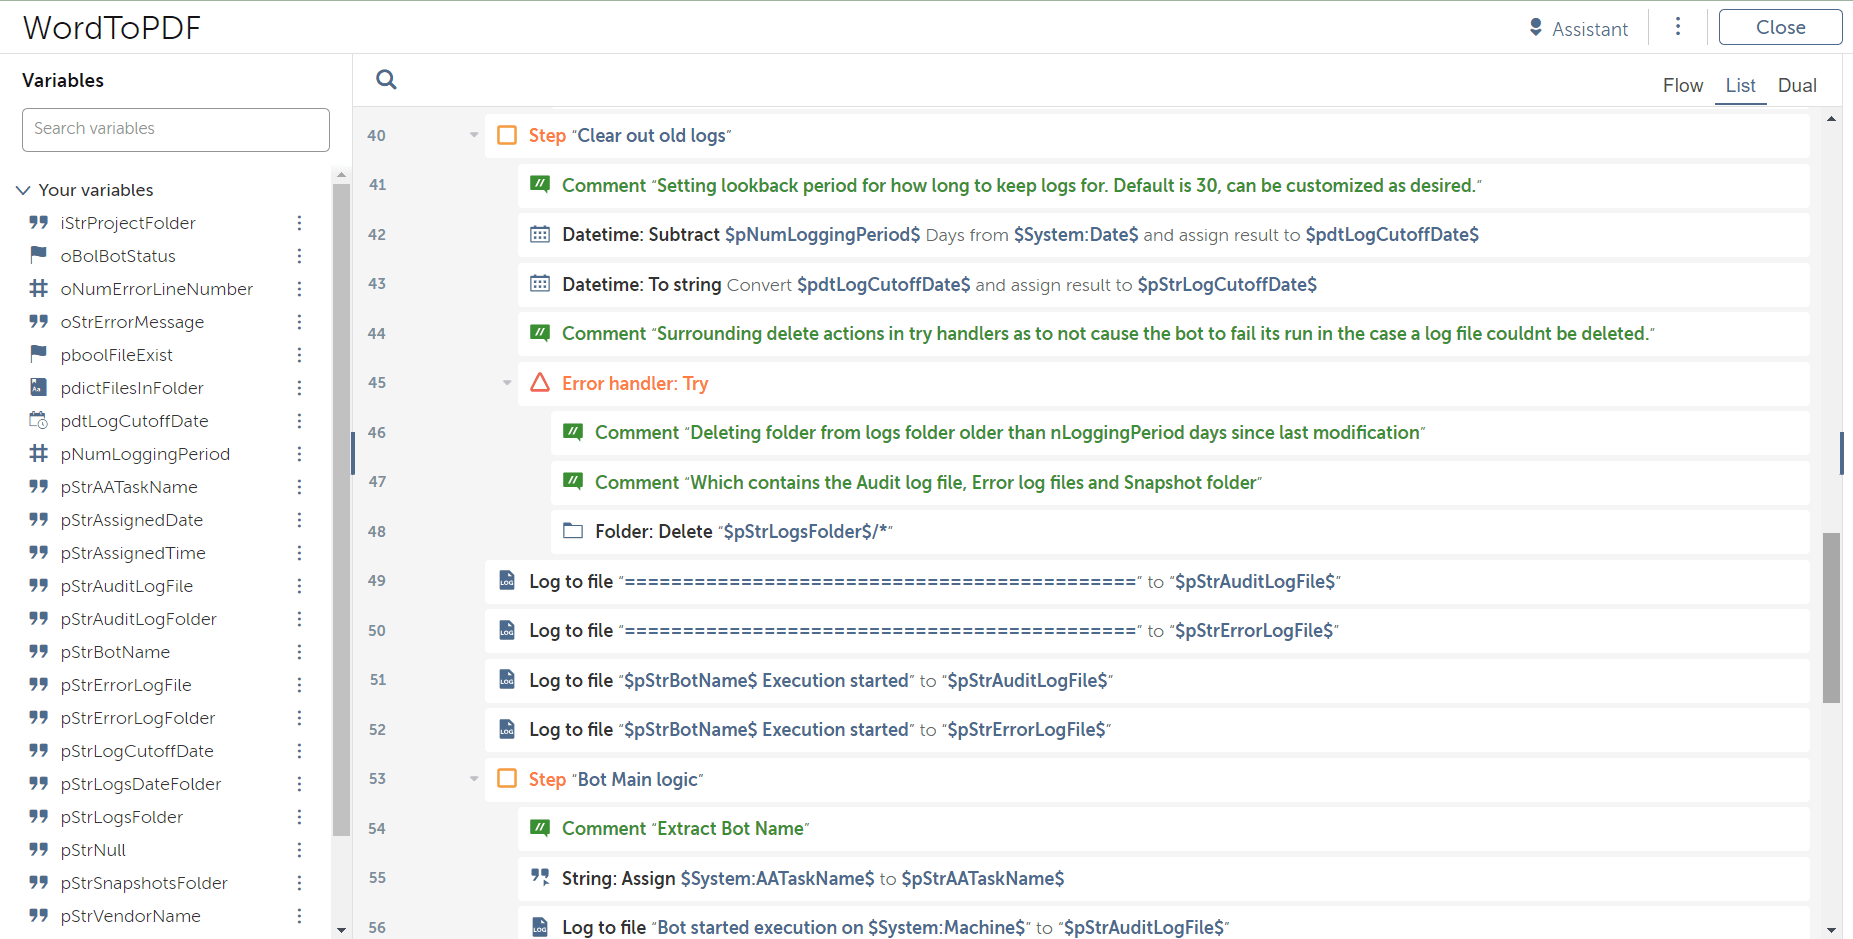Click the action list vertical scrollbar thumb
The width and height of the screenshot is (1853, 939).
(1832, 618)
